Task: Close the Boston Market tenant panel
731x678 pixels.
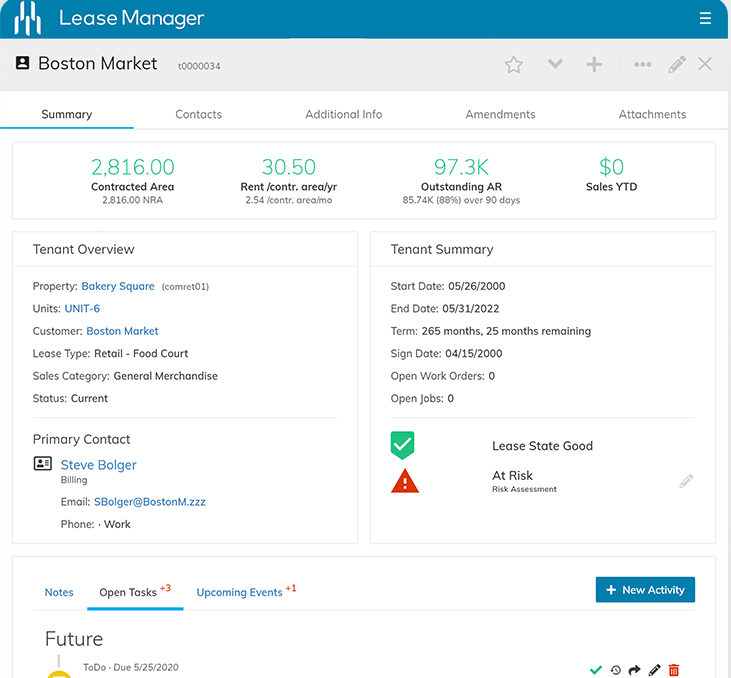Action: click(705, 64)
